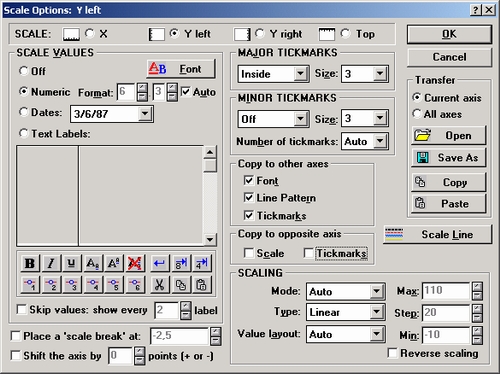Screen dimensions: 500x374
Task: Open the Scale Line settings
Action: click(437, 234)
